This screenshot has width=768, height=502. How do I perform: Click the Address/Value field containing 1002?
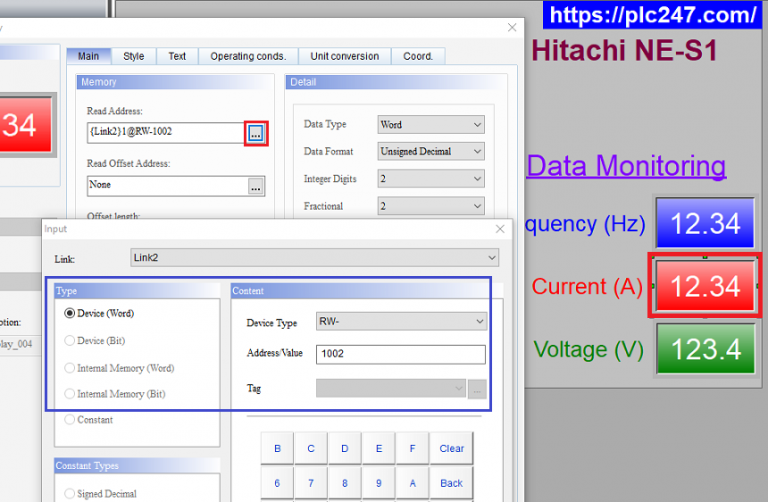[401, 355]
